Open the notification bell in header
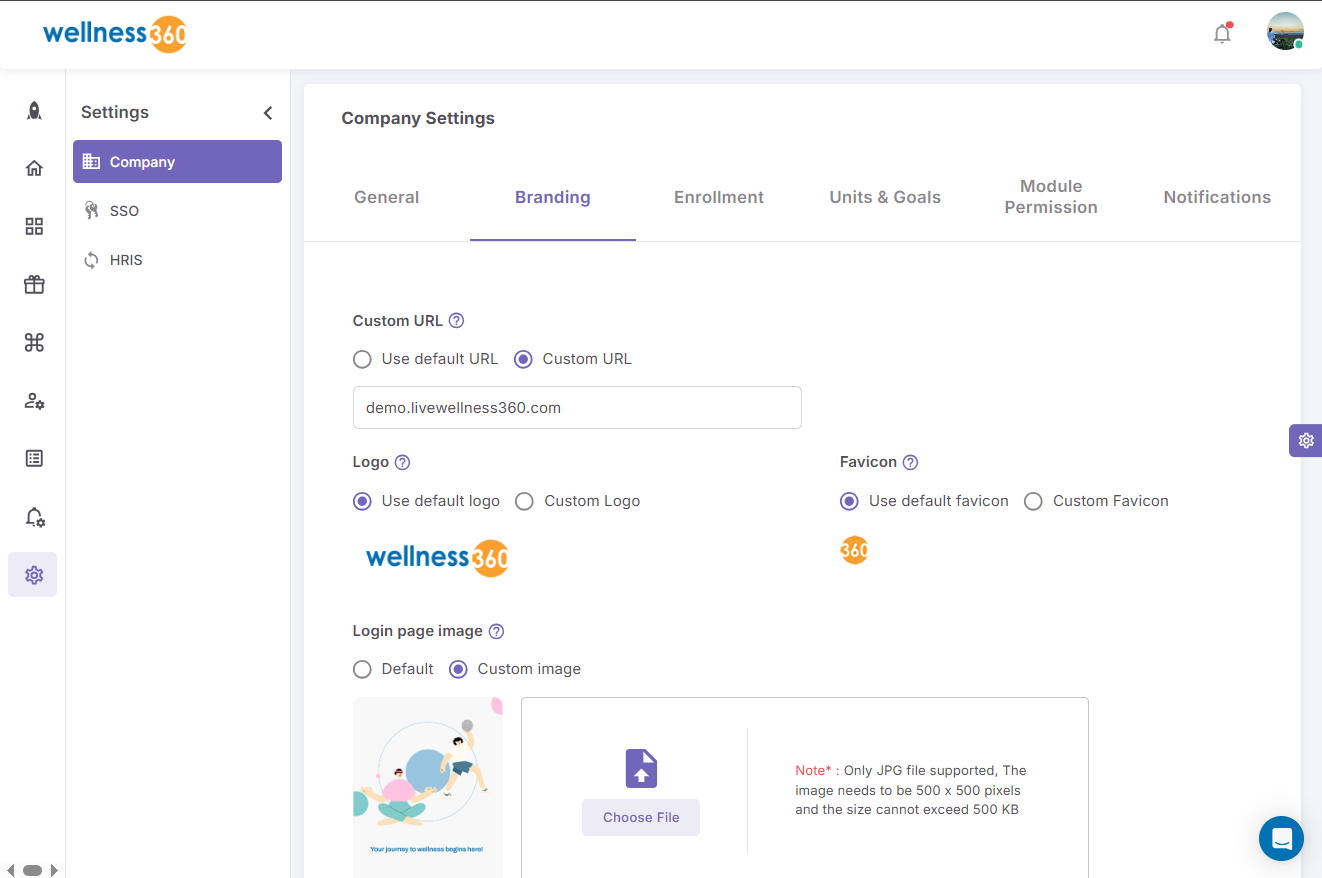 (1222, 34)
